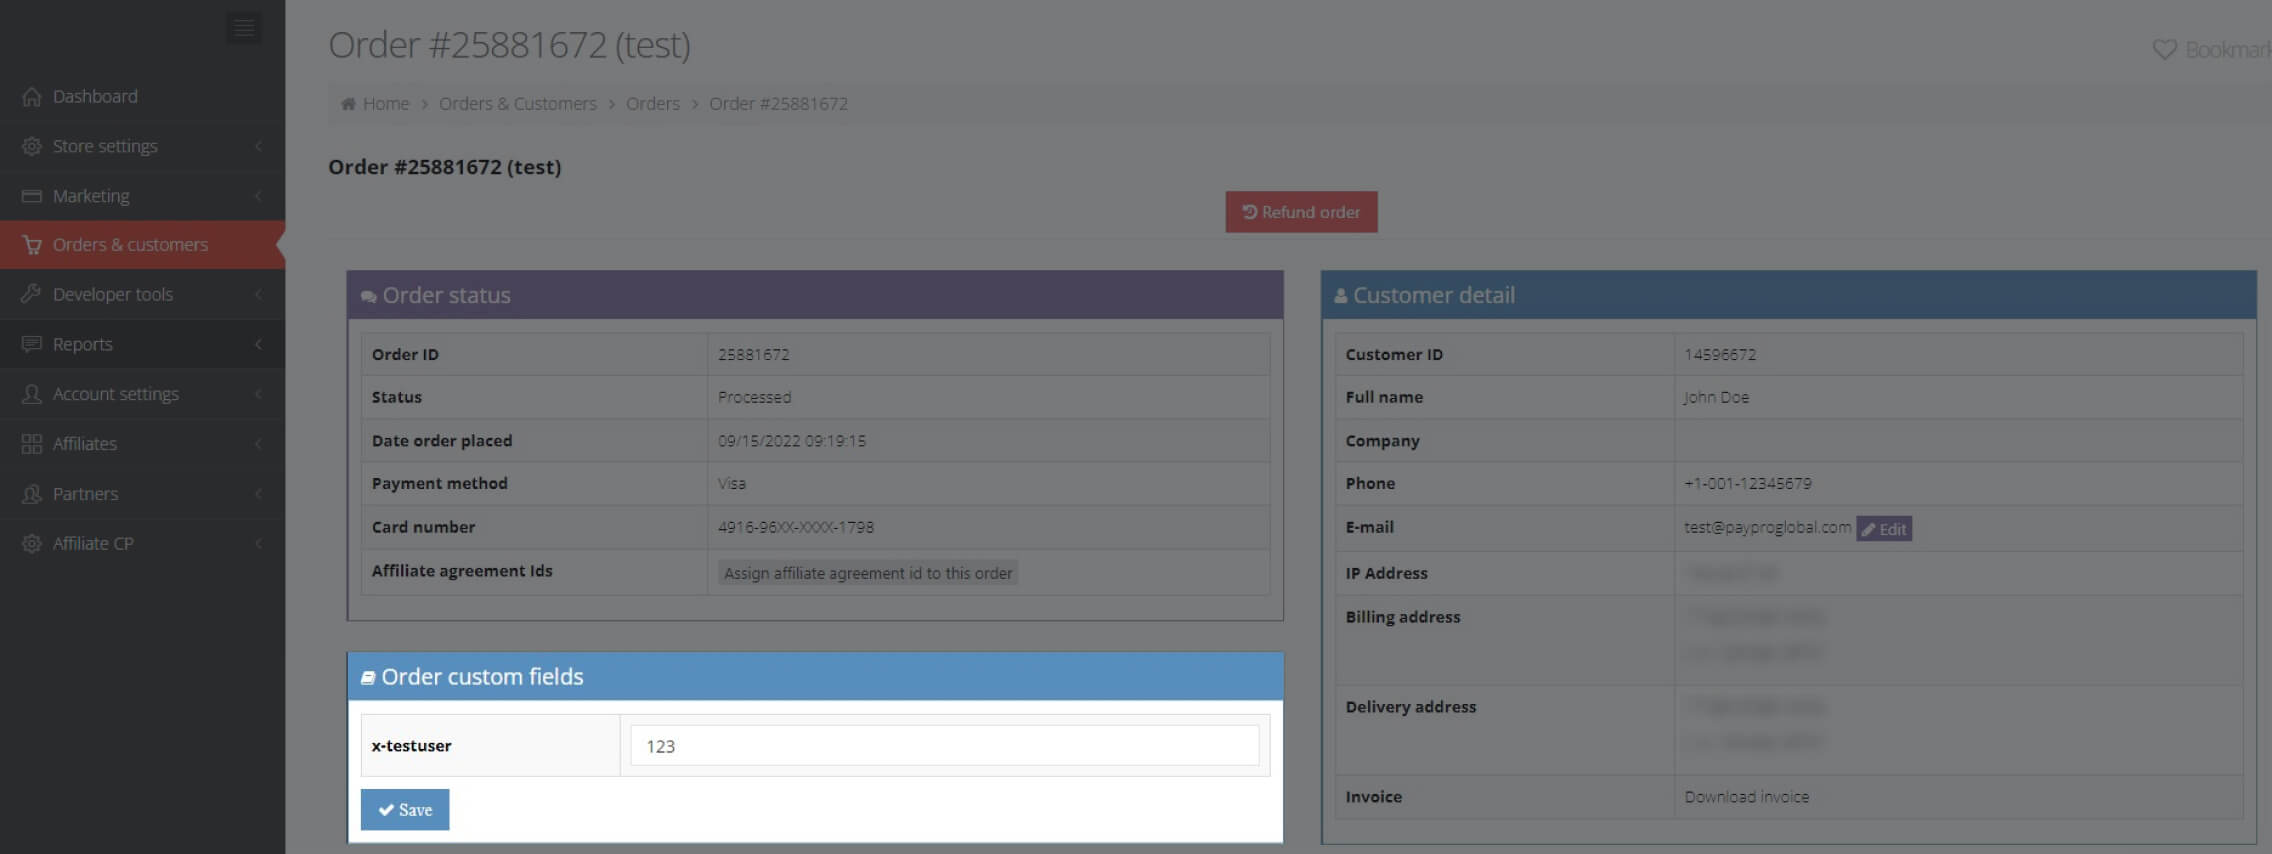Click the card number 4916-96XX-XXXX-1798

coord(796,527)
